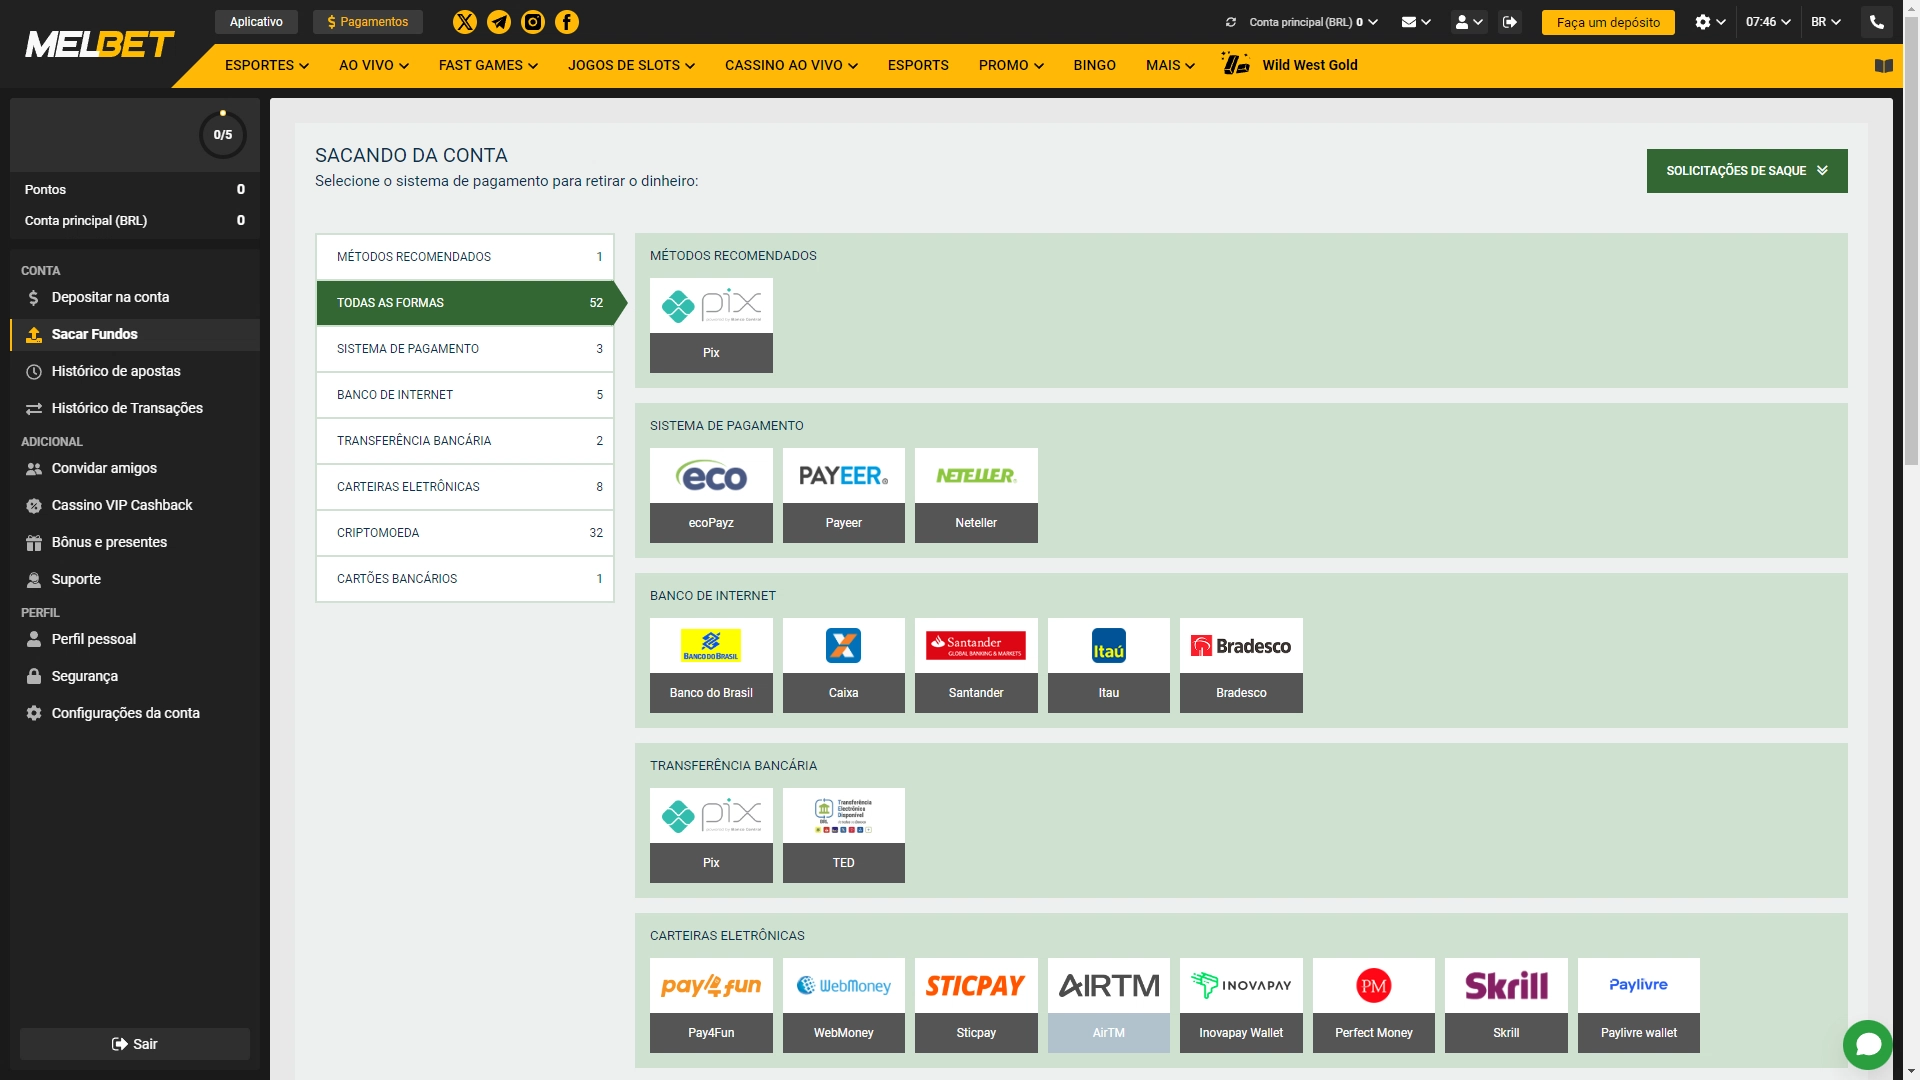Open the Facebook social icon
Viewport: 1920px width, 1080px height.
pyautogui.click(x=567, y=22)
